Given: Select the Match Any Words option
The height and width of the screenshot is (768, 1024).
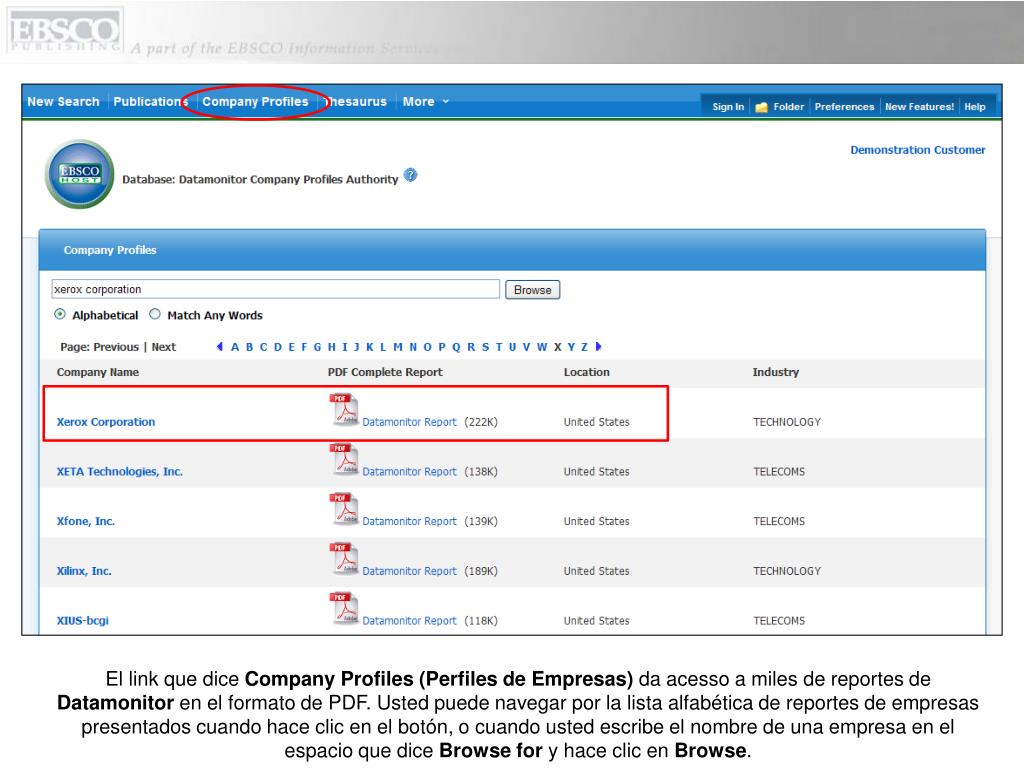Looking at the screenshot, I should (155, 314).
